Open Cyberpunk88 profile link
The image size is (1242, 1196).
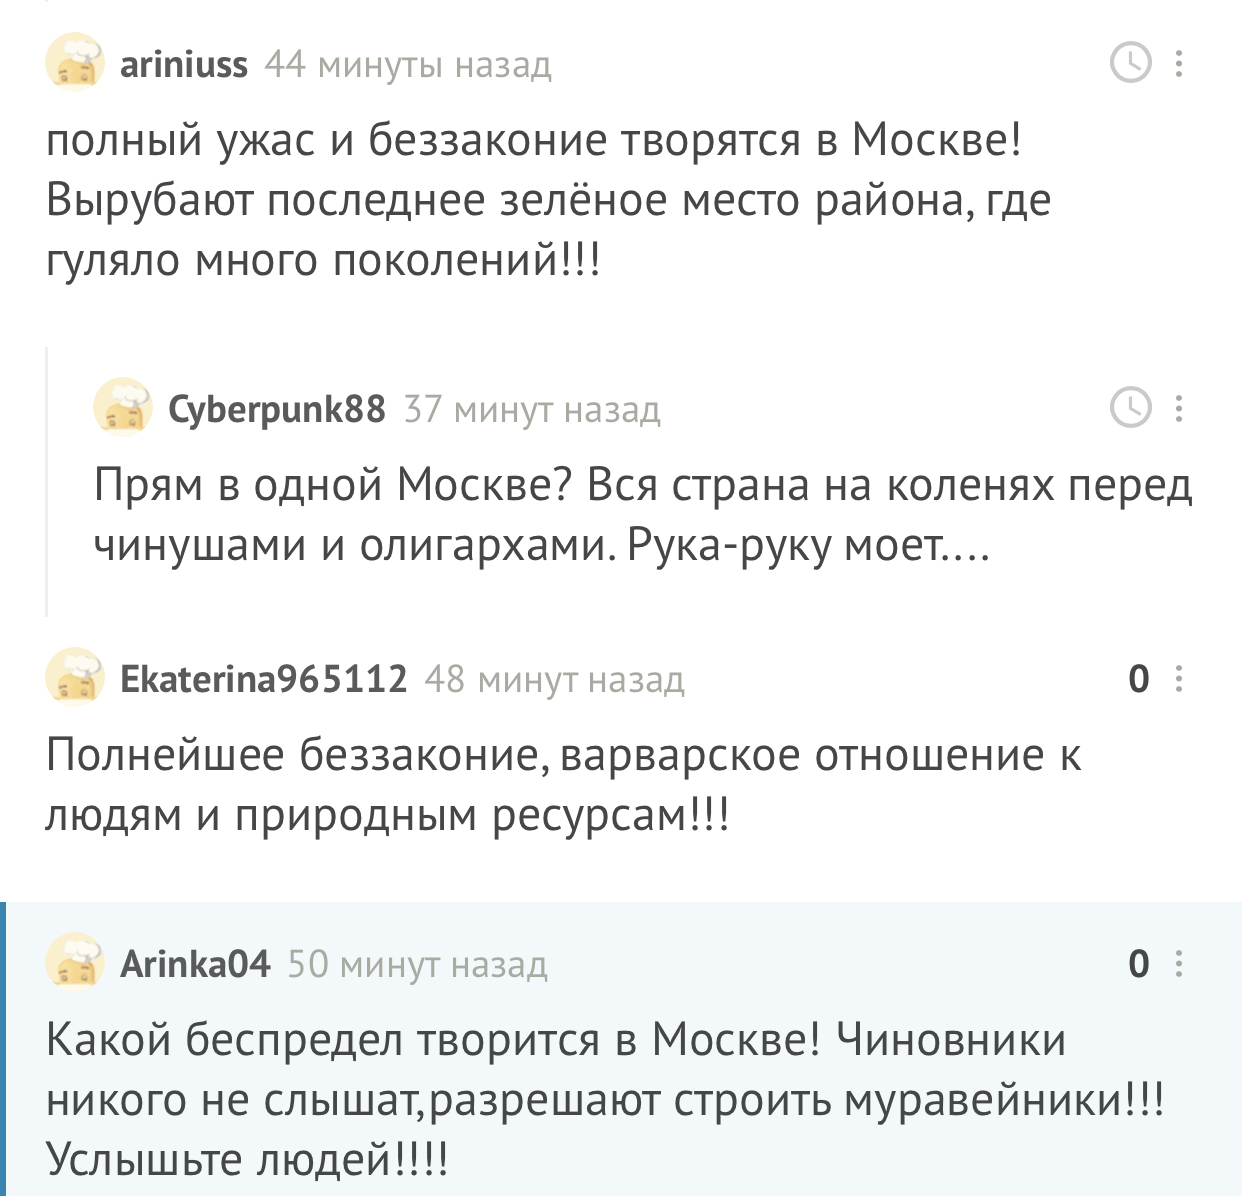point(277,409)
